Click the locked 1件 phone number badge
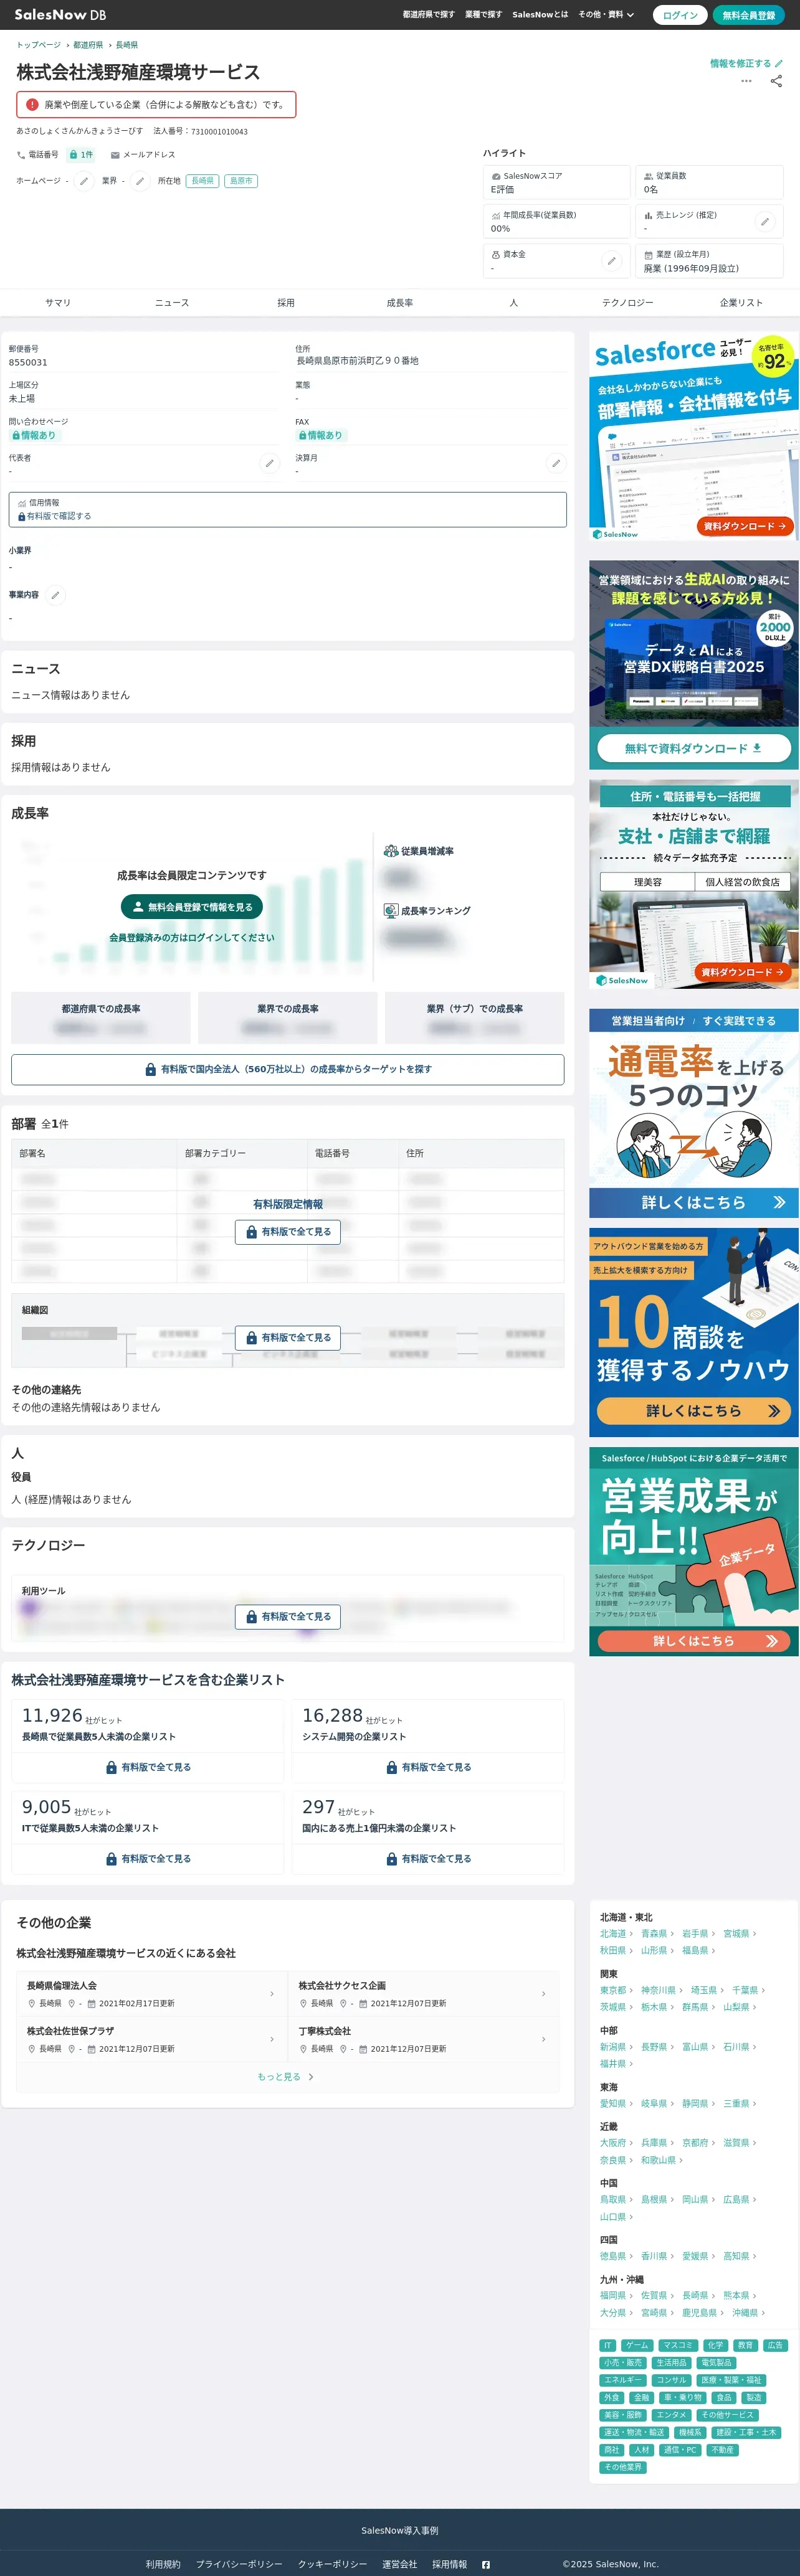 click(x=81, y=155)
